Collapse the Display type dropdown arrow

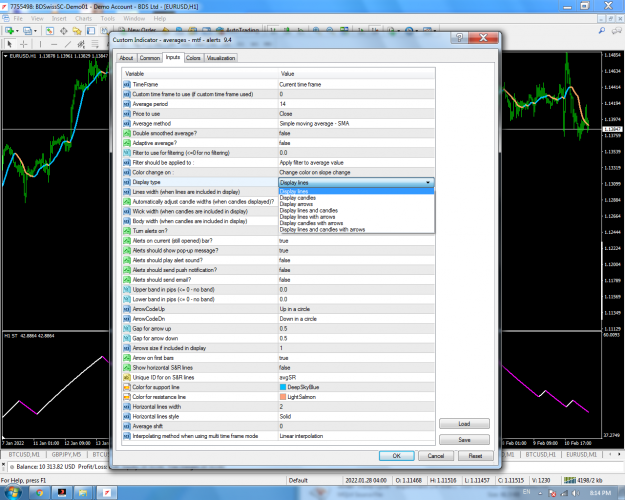tap(428, 182)
